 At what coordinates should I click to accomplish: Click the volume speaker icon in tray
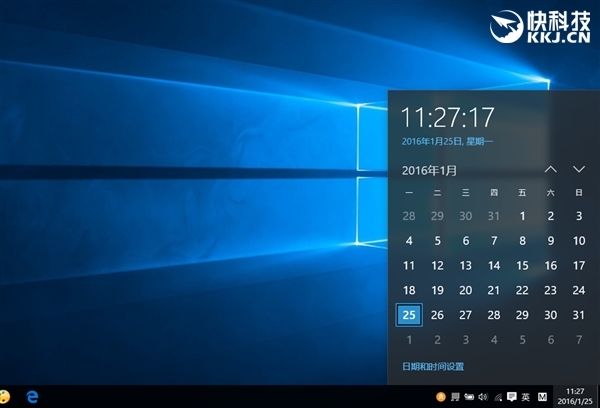(x=484, y=397)
